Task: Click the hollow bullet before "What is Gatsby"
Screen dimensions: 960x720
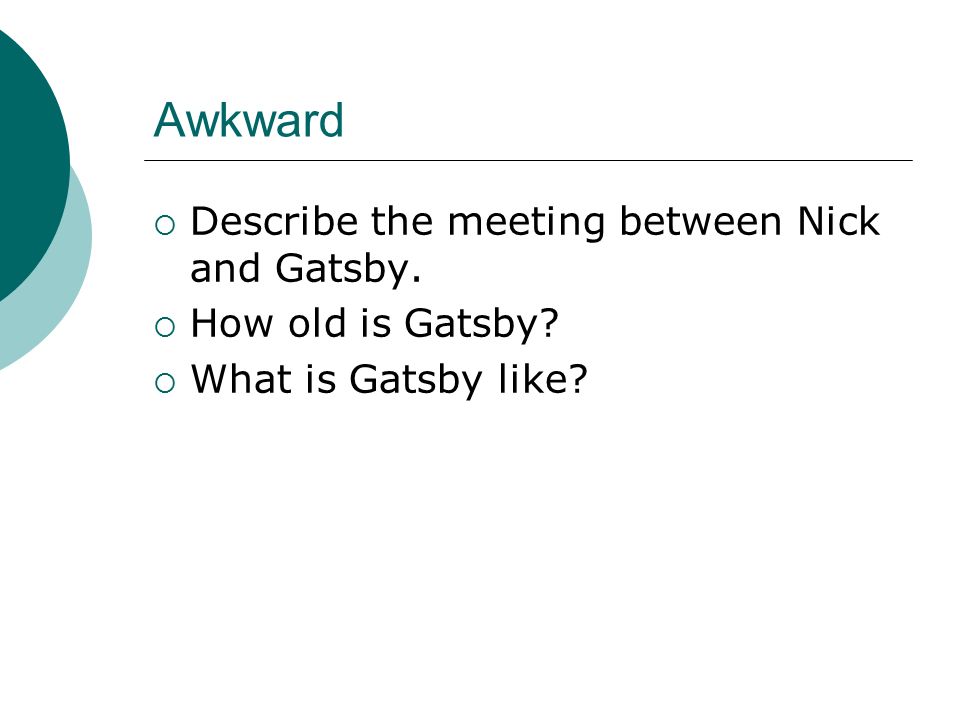Action: 165,383
